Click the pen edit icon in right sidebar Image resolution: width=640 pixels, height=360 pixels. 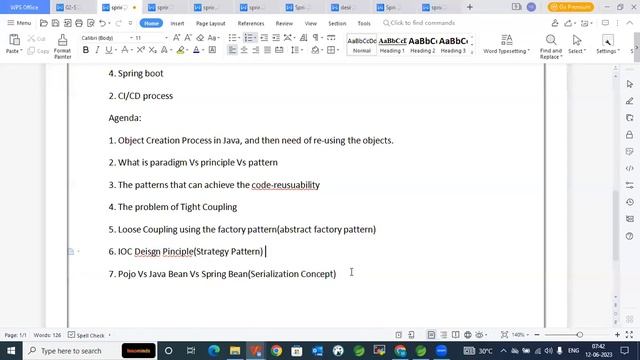point(630,101)
